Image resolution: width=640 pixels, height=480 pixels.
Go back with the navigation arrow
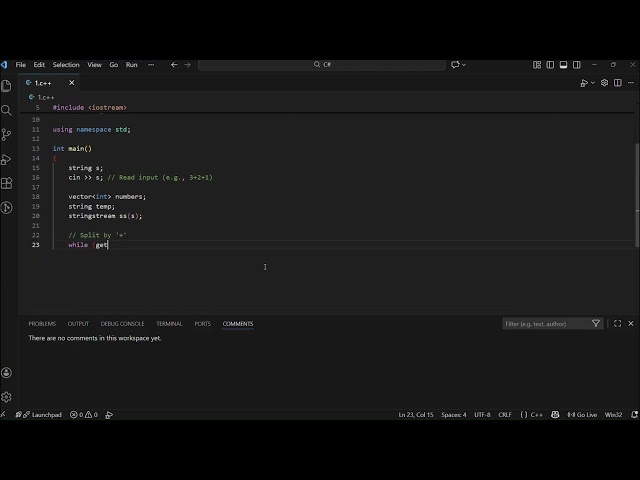point(174,64)
